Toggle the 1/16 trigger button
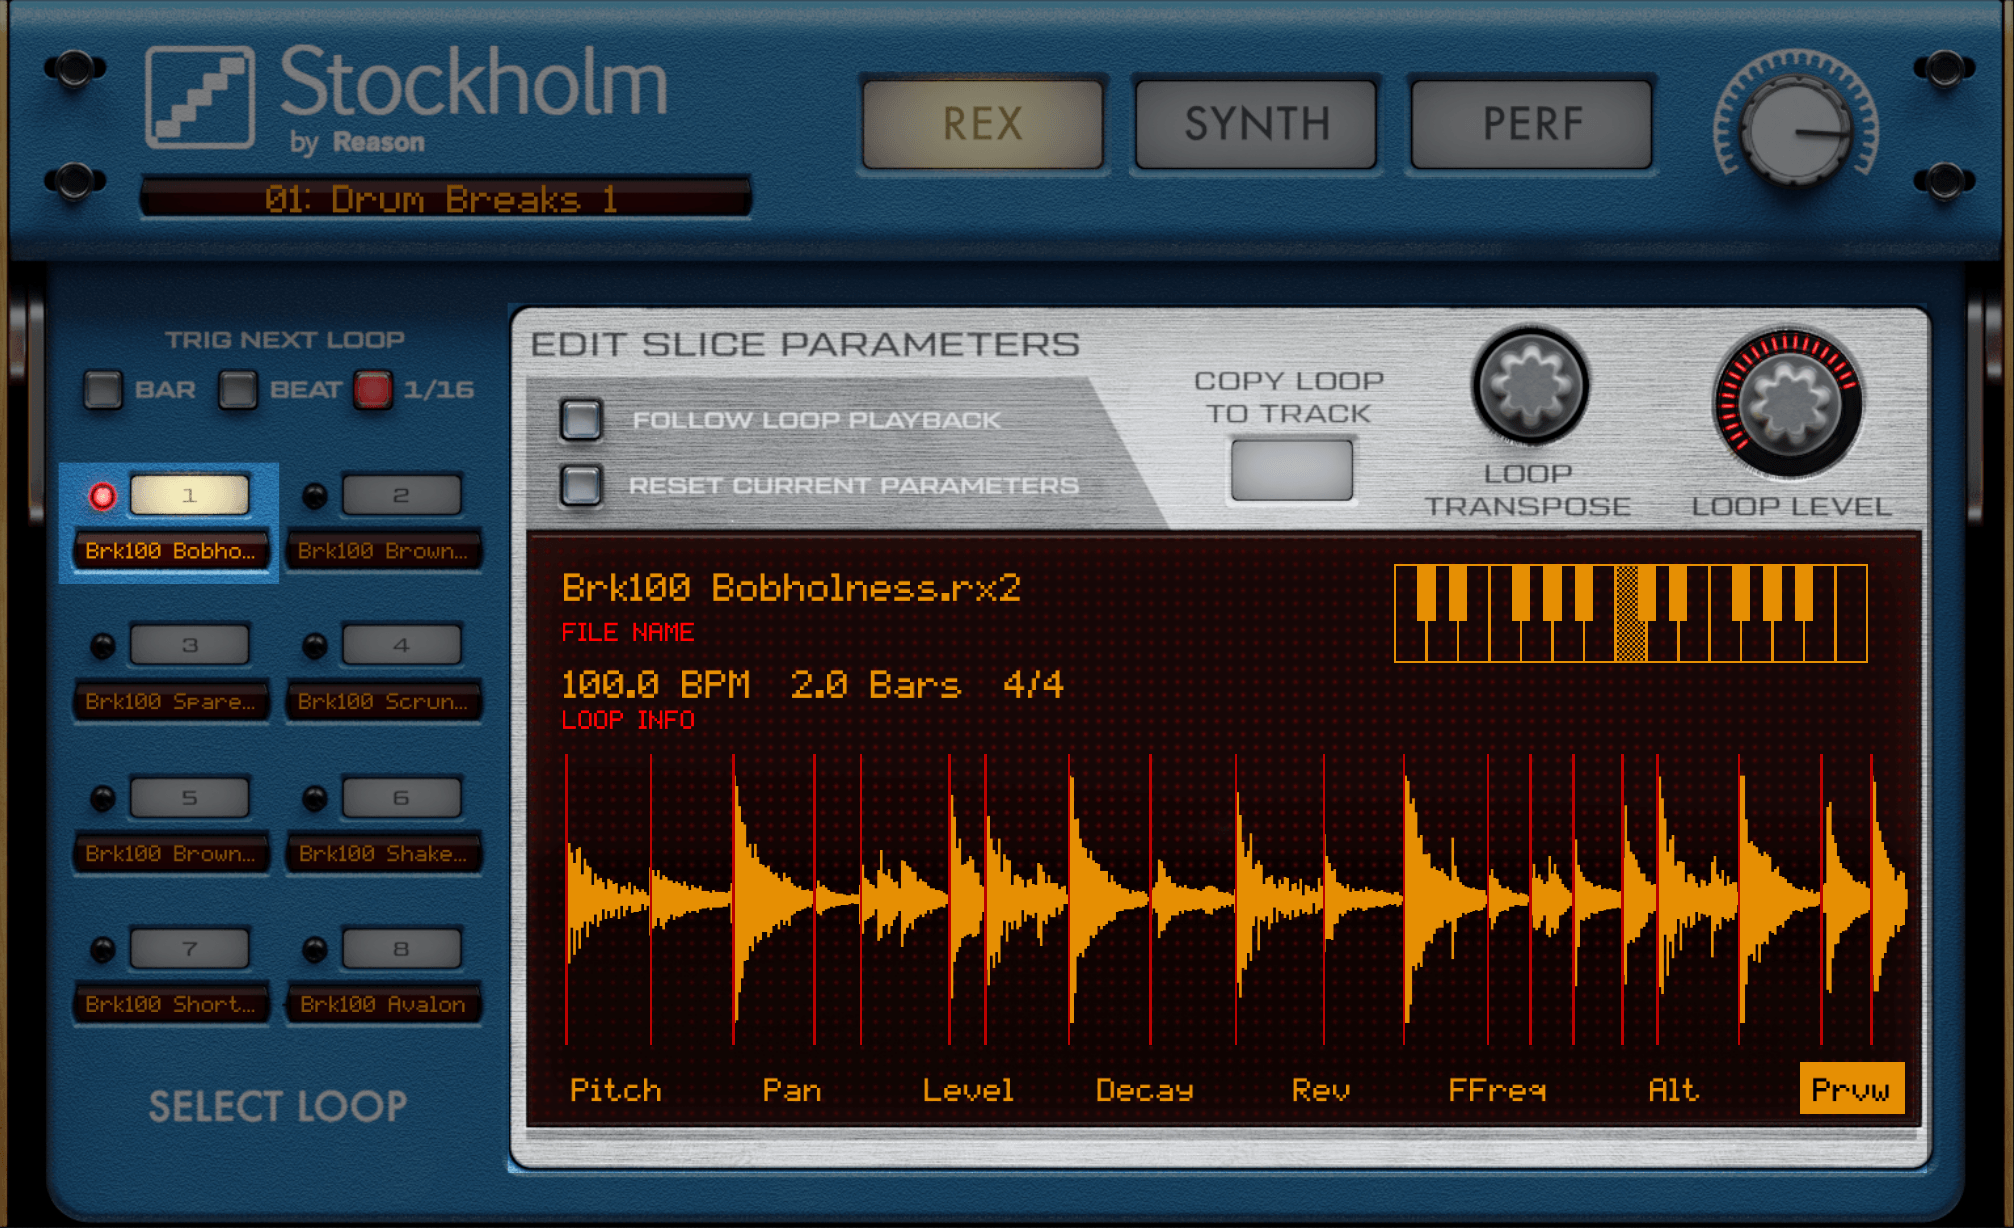The height and width of the screenshot is (1228, 2014). click(373, 390)
